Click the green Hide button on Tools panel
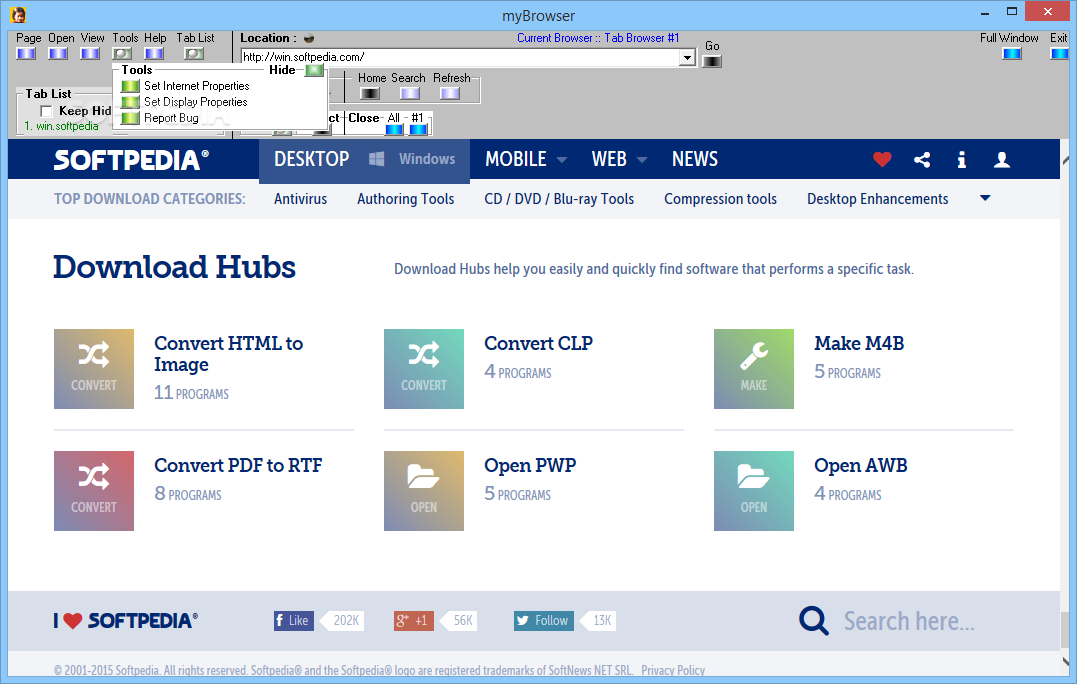Image resolution: width=1077 pixels, height=684 pixels. tap(314, 70)
